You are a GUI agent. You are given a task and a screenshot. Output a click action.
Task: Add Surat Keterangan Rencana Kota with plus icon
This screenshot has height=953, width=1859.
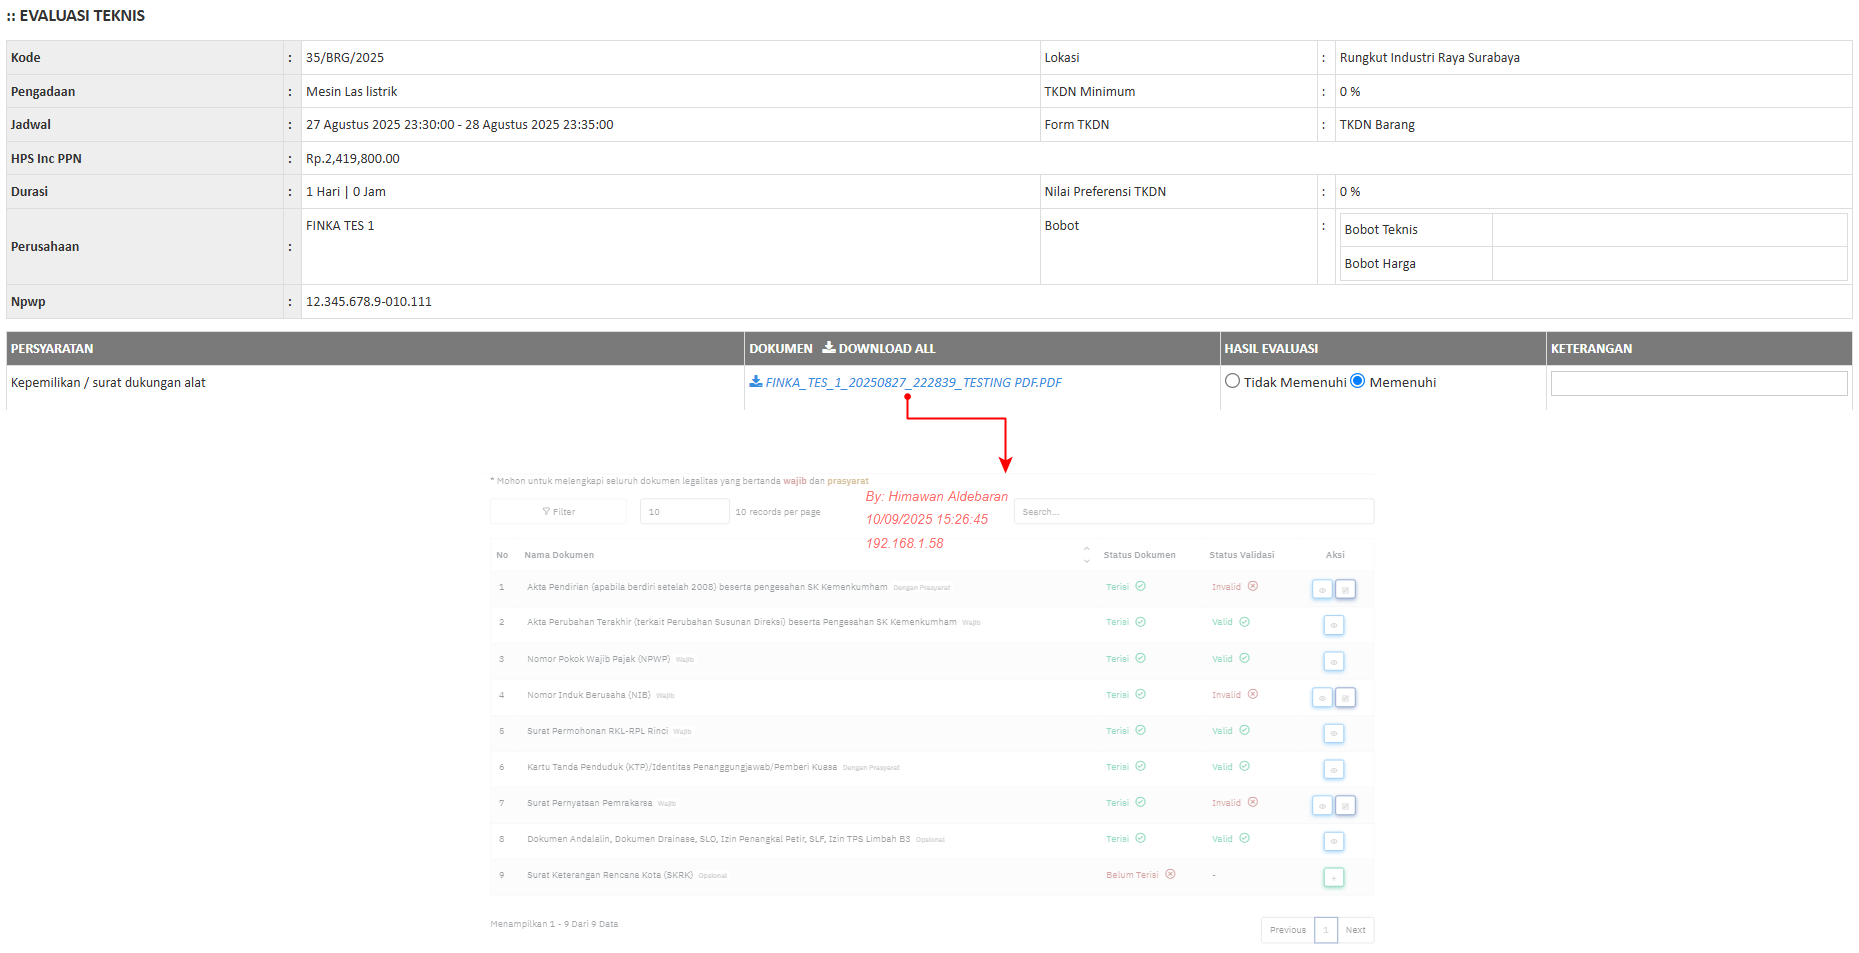tap(1333, 878)
